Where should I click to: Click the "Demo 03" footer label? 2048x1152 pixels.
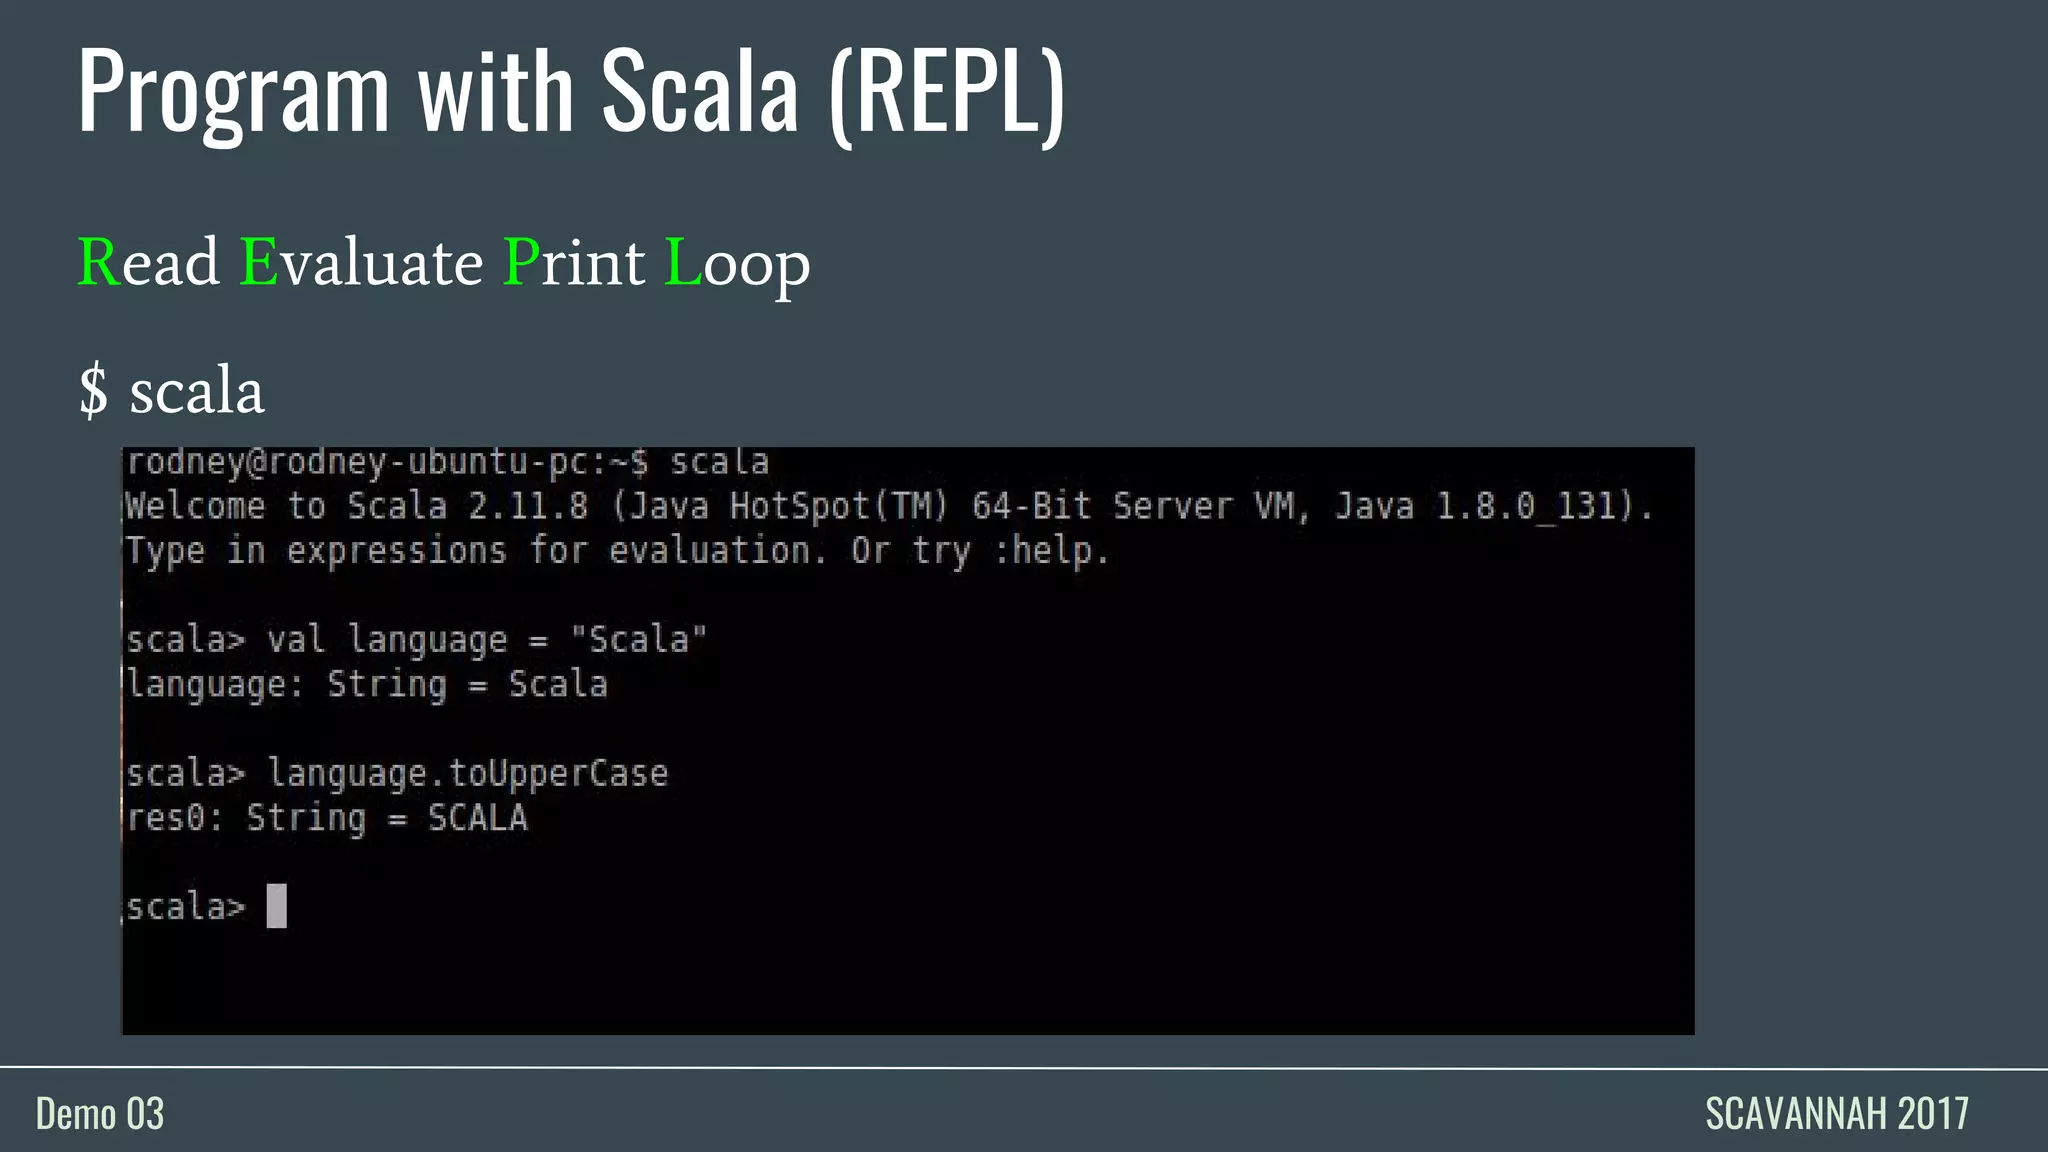pos(100,1114)
